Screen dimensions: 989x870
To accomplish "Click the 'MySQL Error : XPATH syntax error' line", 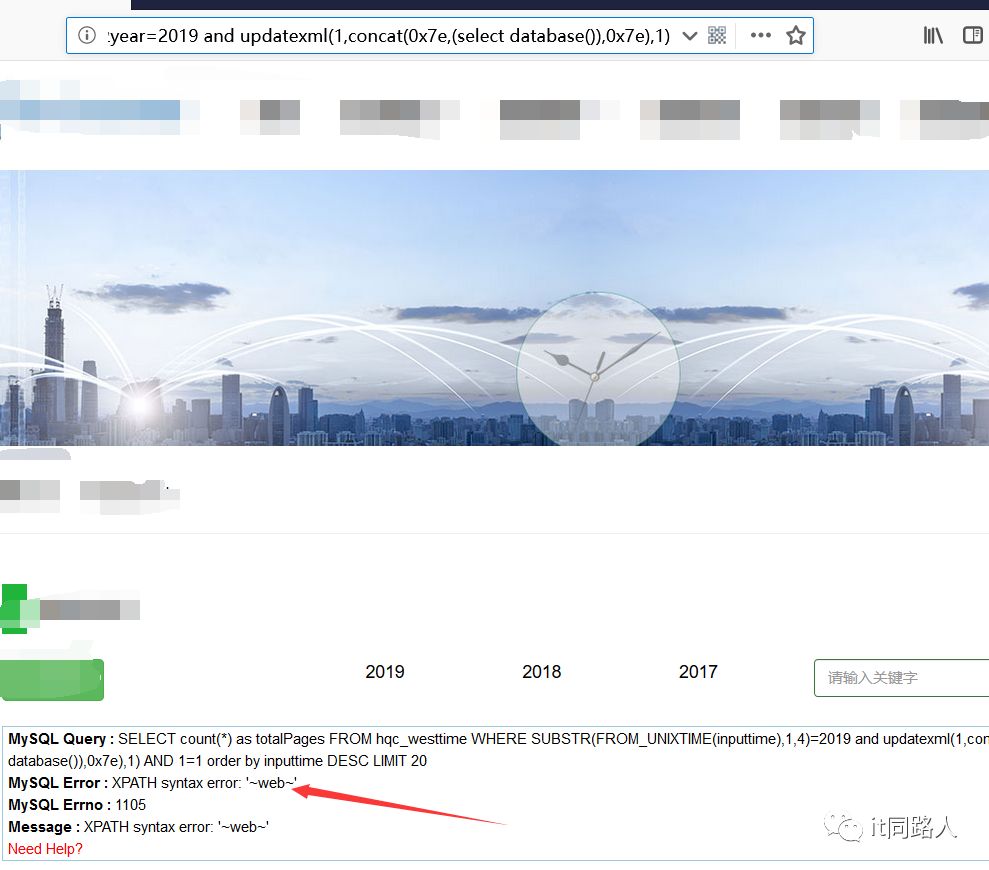I will (152, 783).
